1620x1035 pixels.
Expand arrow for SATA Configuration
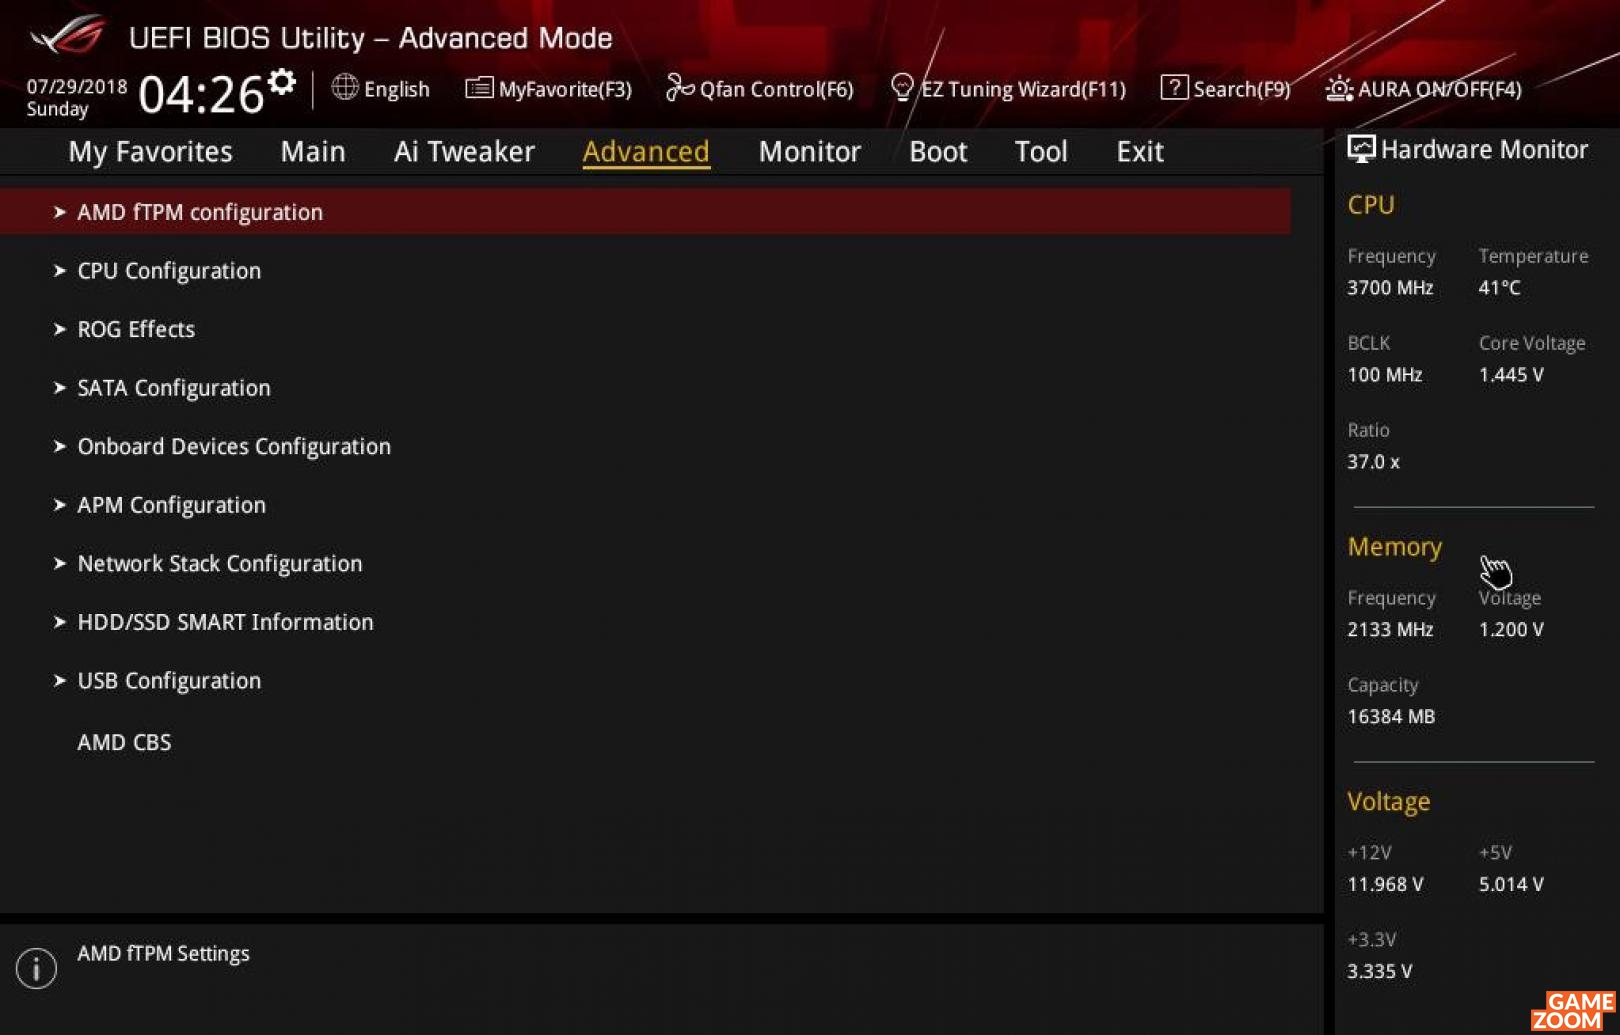[x=59, y=387]
